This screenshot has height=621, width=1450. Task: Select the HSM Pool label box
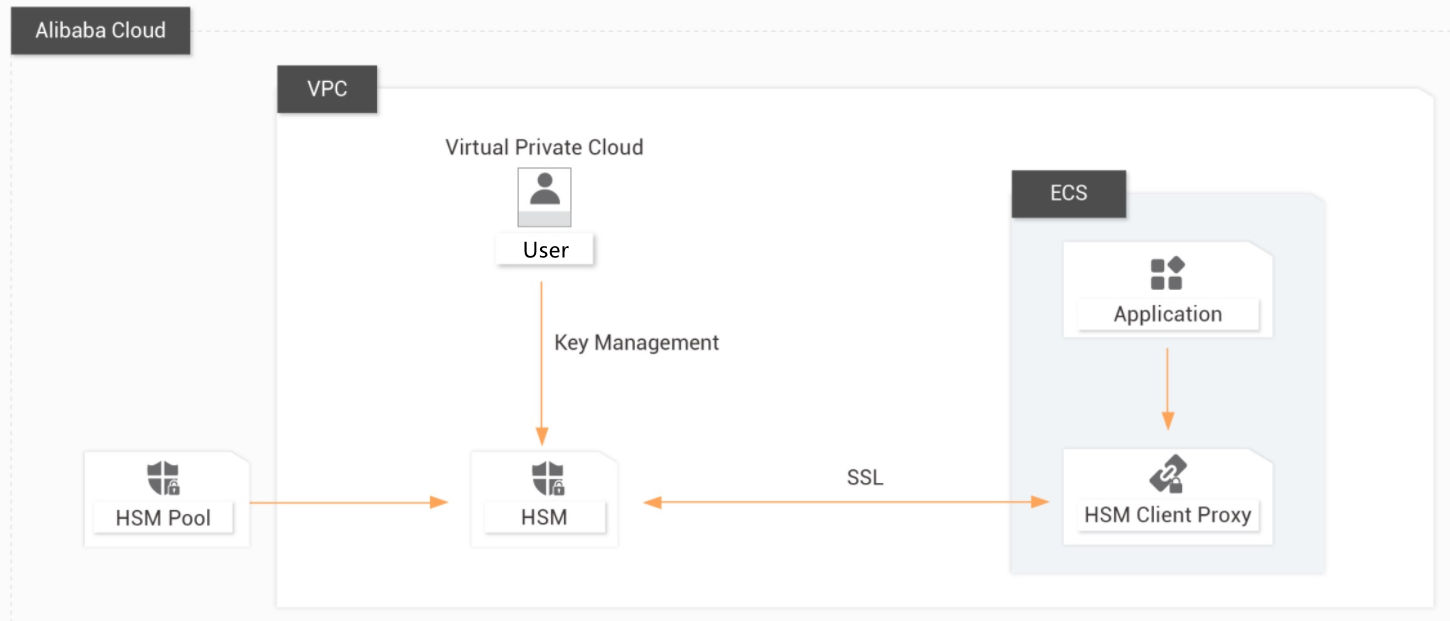(164, 518)
